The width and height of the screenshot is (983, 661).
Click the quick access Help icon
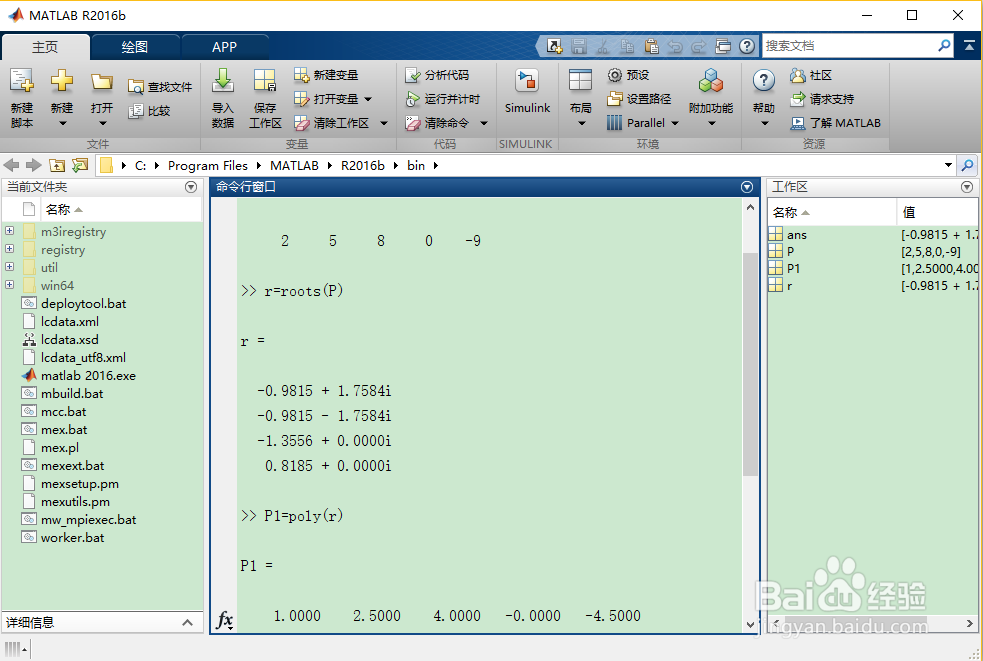[x=747, y=46]
